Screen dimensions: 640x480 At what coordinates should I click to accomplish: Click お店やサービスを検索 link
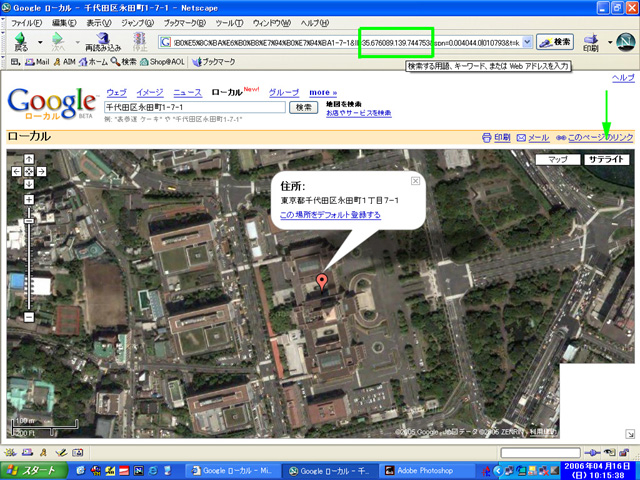click(x=359, y=113)
